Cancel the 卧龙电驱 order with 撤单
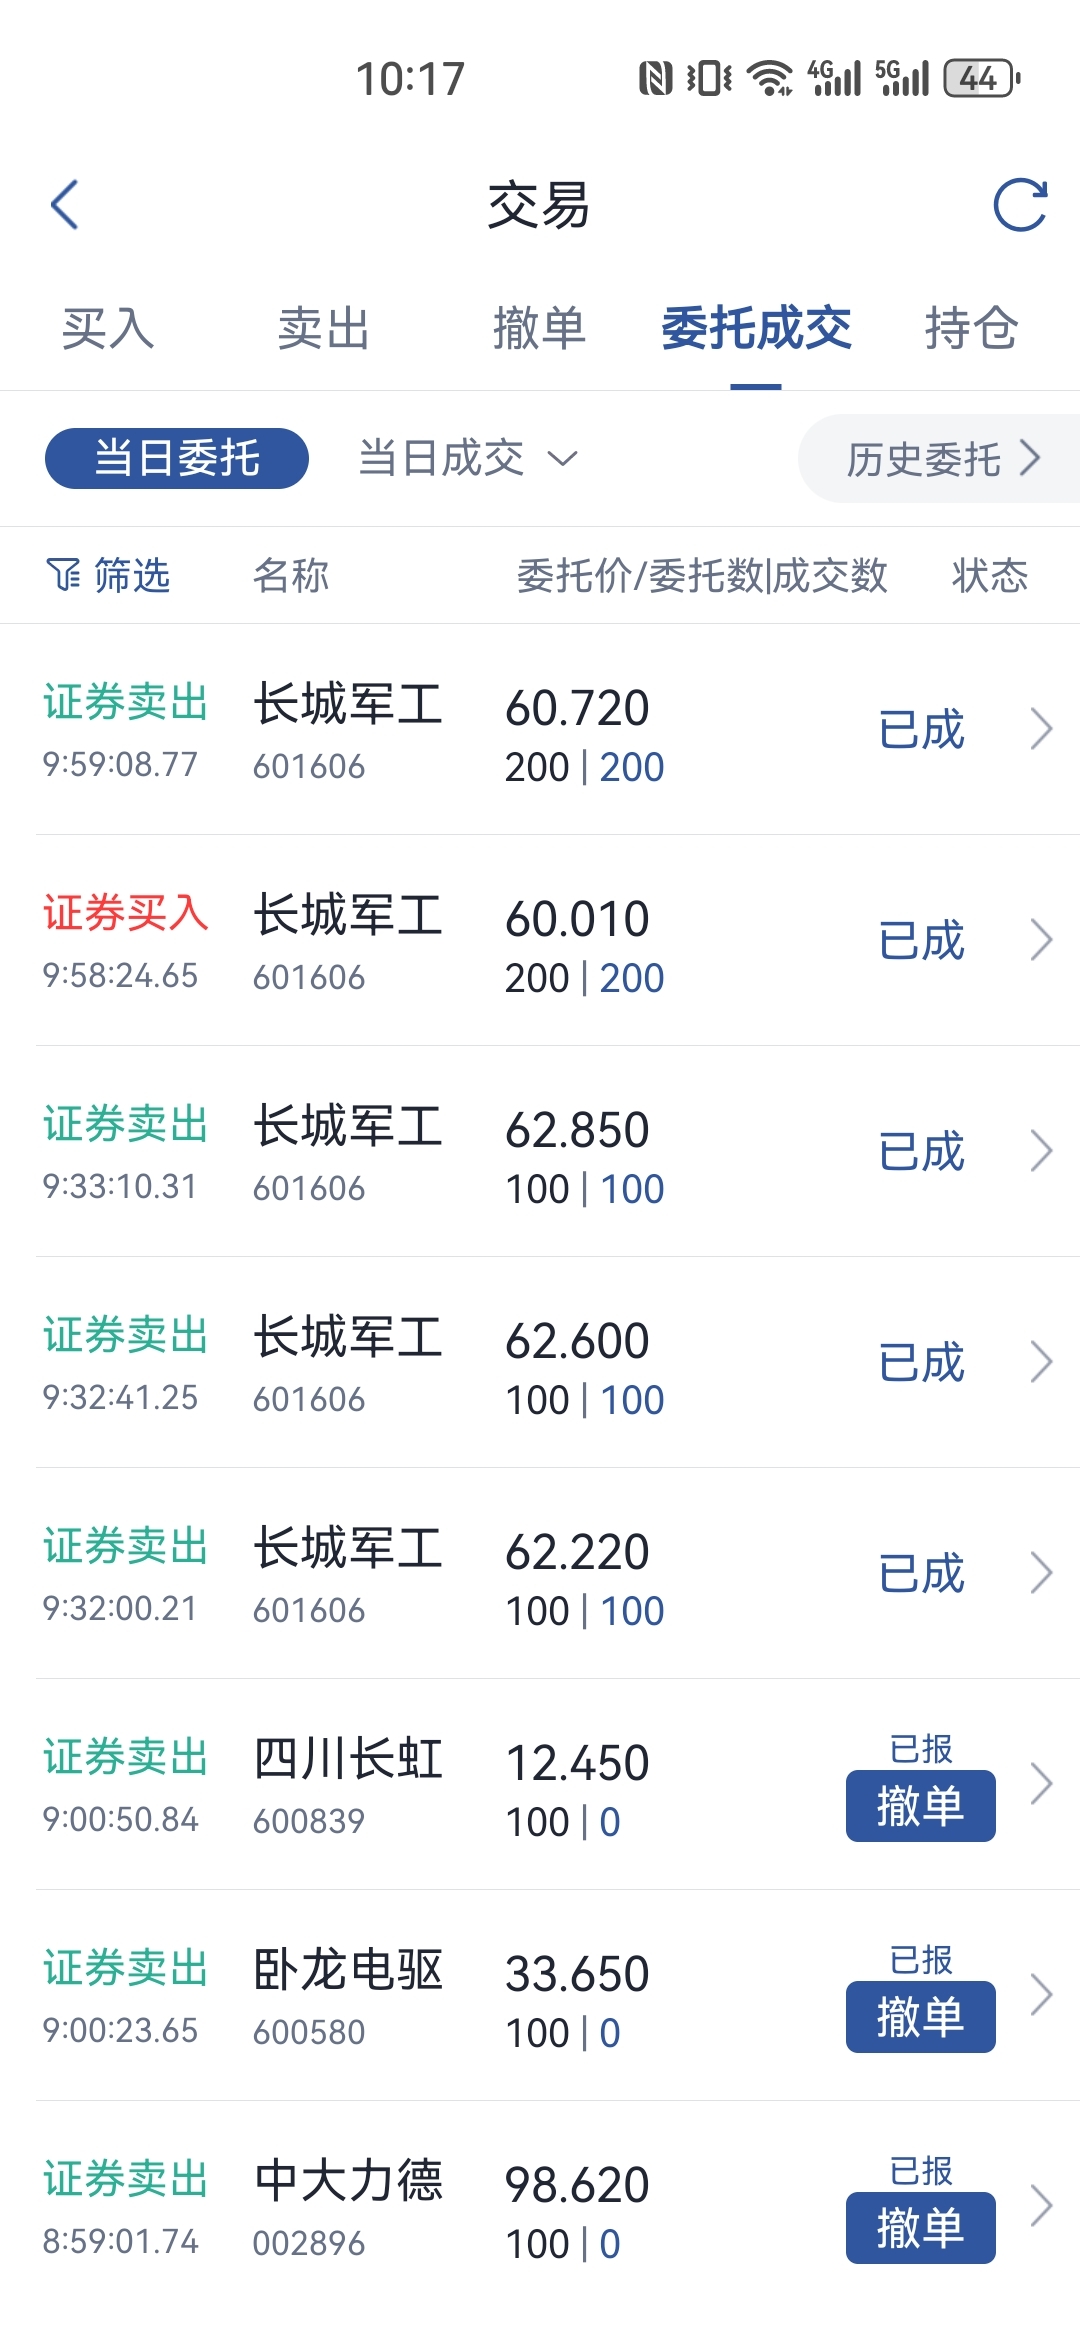This screenshot has width=1080, height=2340. [921, 2017]
